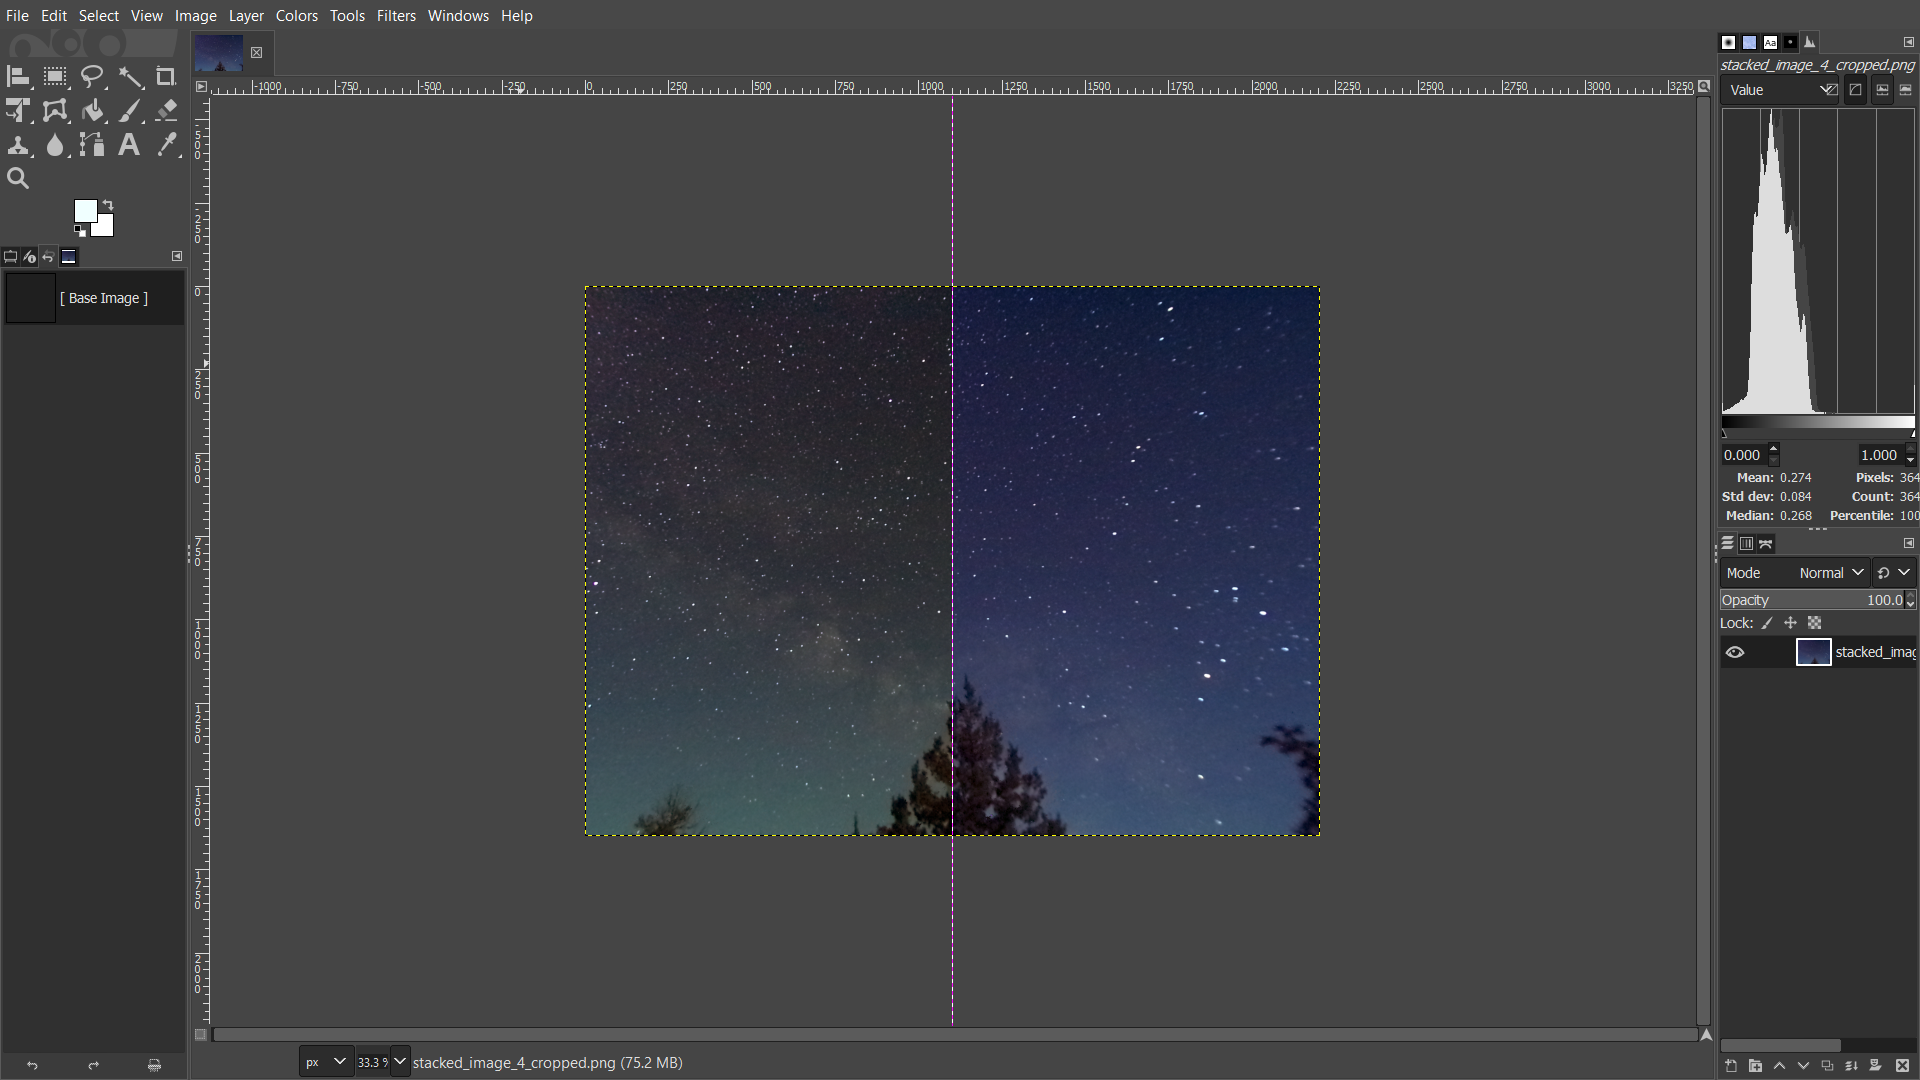Select the Cage Transform tool
The width and height of the screenshot is (1920, 1080).
coord(55,111)
